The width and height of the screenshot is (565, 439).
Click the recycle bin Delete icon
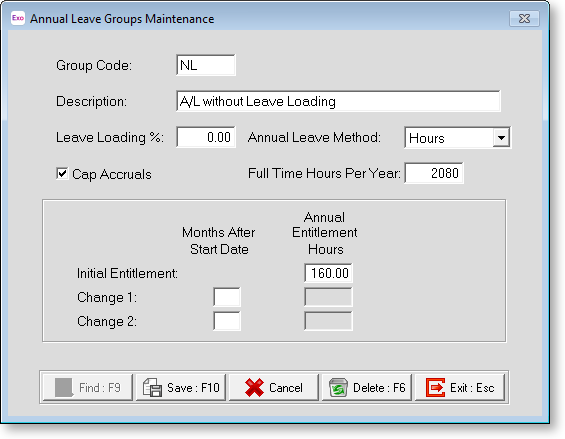338,388
